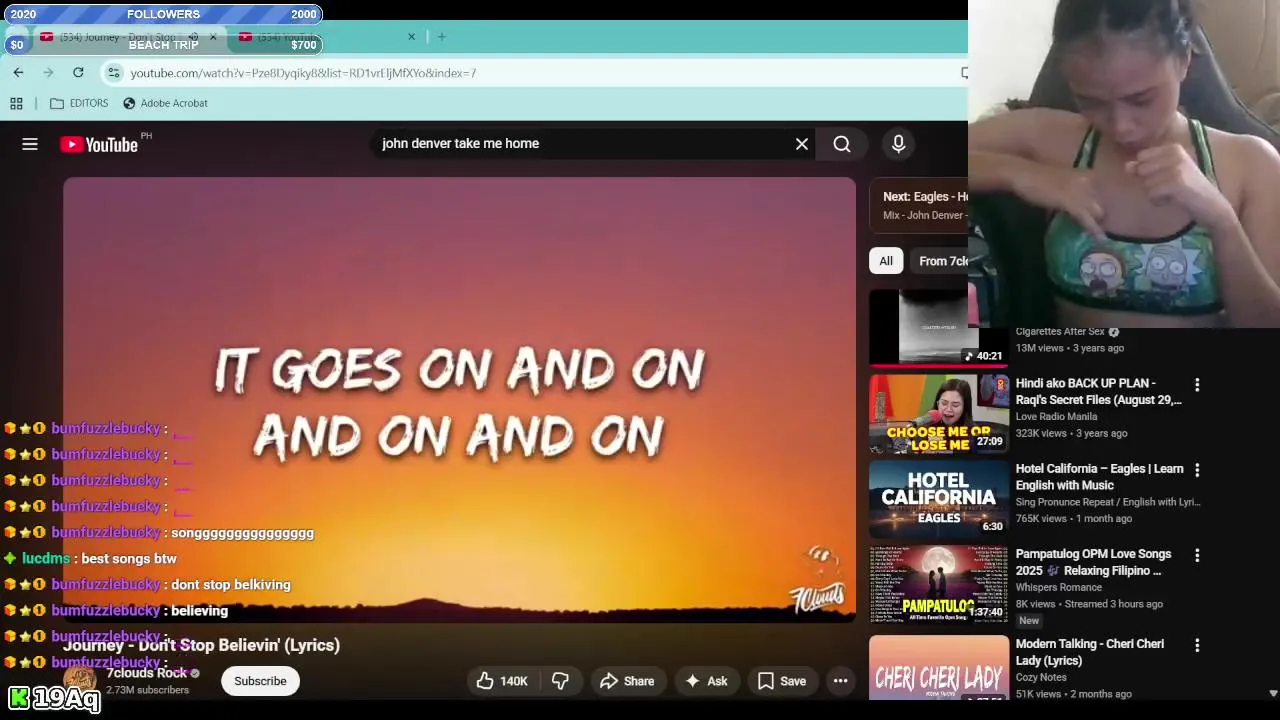Open the 7clouds Rock channel page
The width and height of the screenshot is (1280, 720).
point(146,673)
